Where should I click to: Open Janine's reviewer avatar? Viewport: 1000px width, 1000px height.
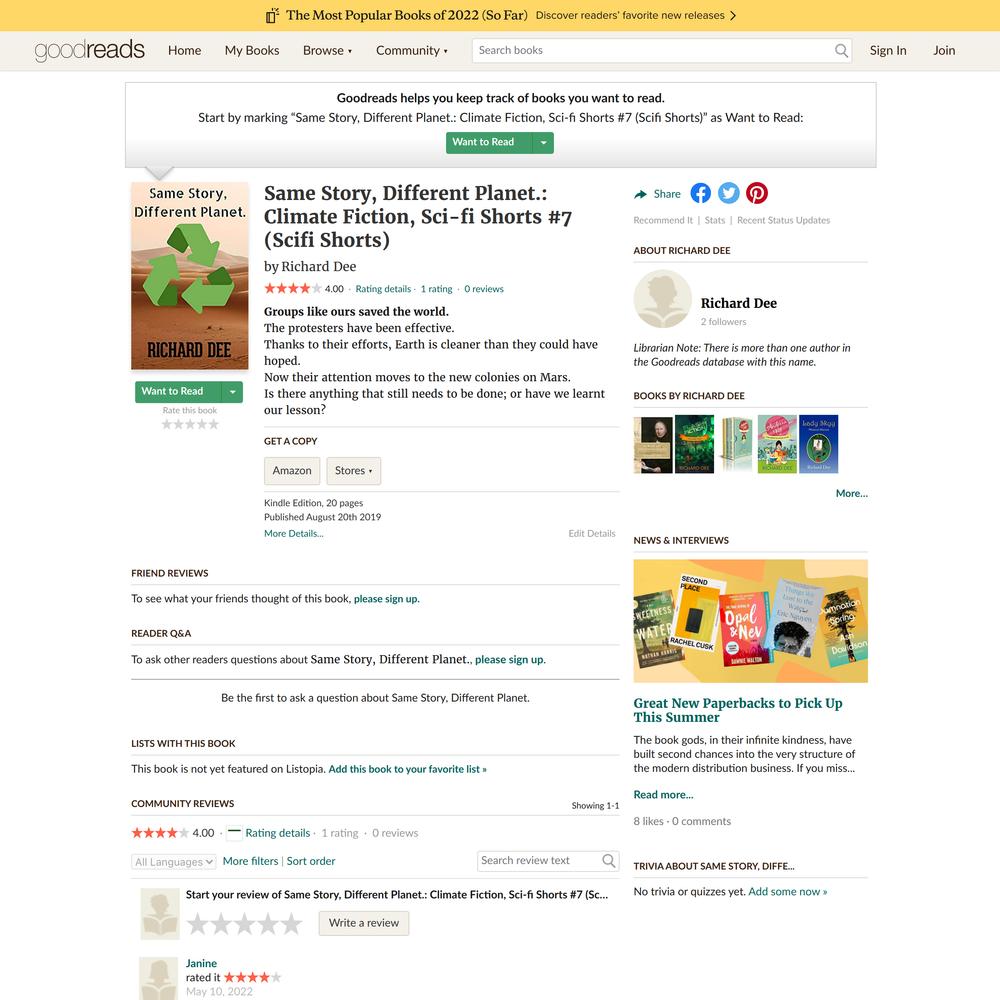pyautogui.click(x=158, y=978)
